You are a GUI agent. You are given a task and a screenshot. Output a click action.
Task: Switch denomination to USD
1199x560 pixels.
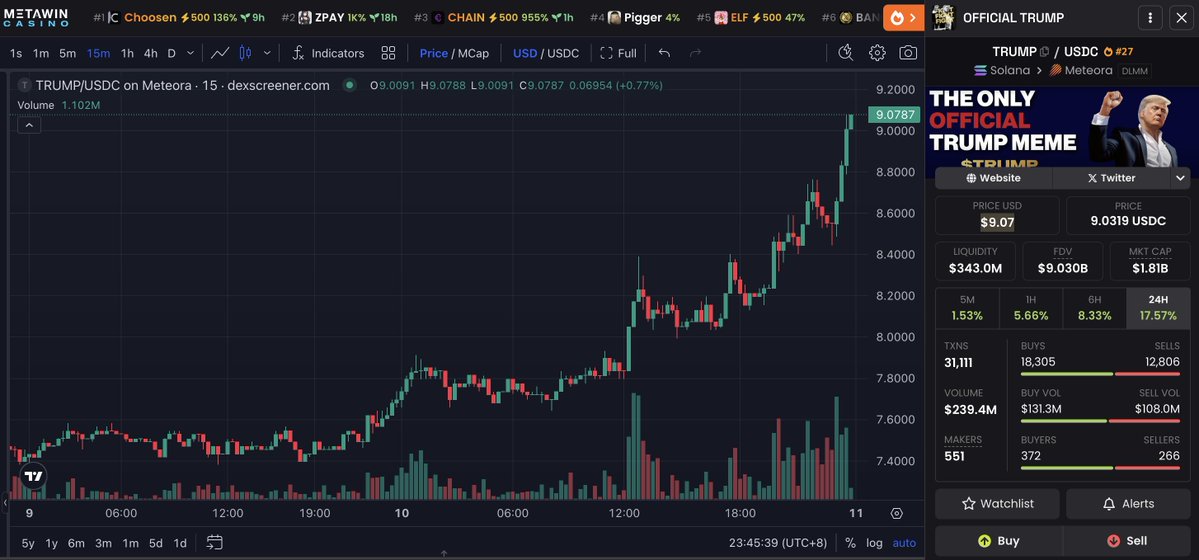(x=525, y=53)
